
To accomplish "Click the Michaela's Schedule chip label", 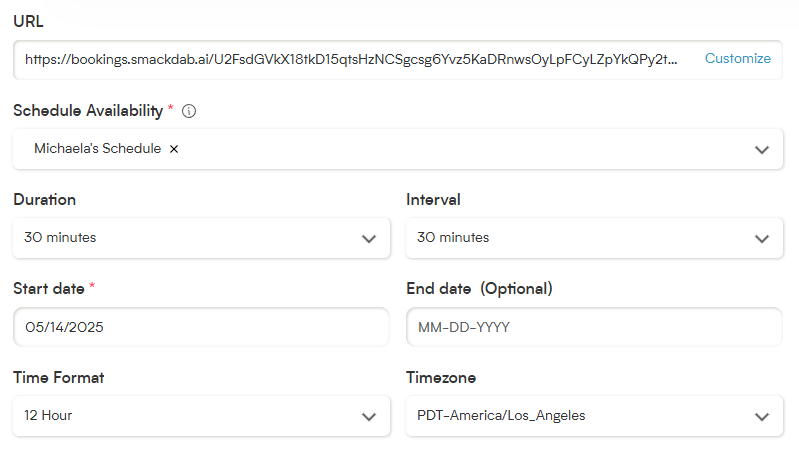I will click(97, 148).
